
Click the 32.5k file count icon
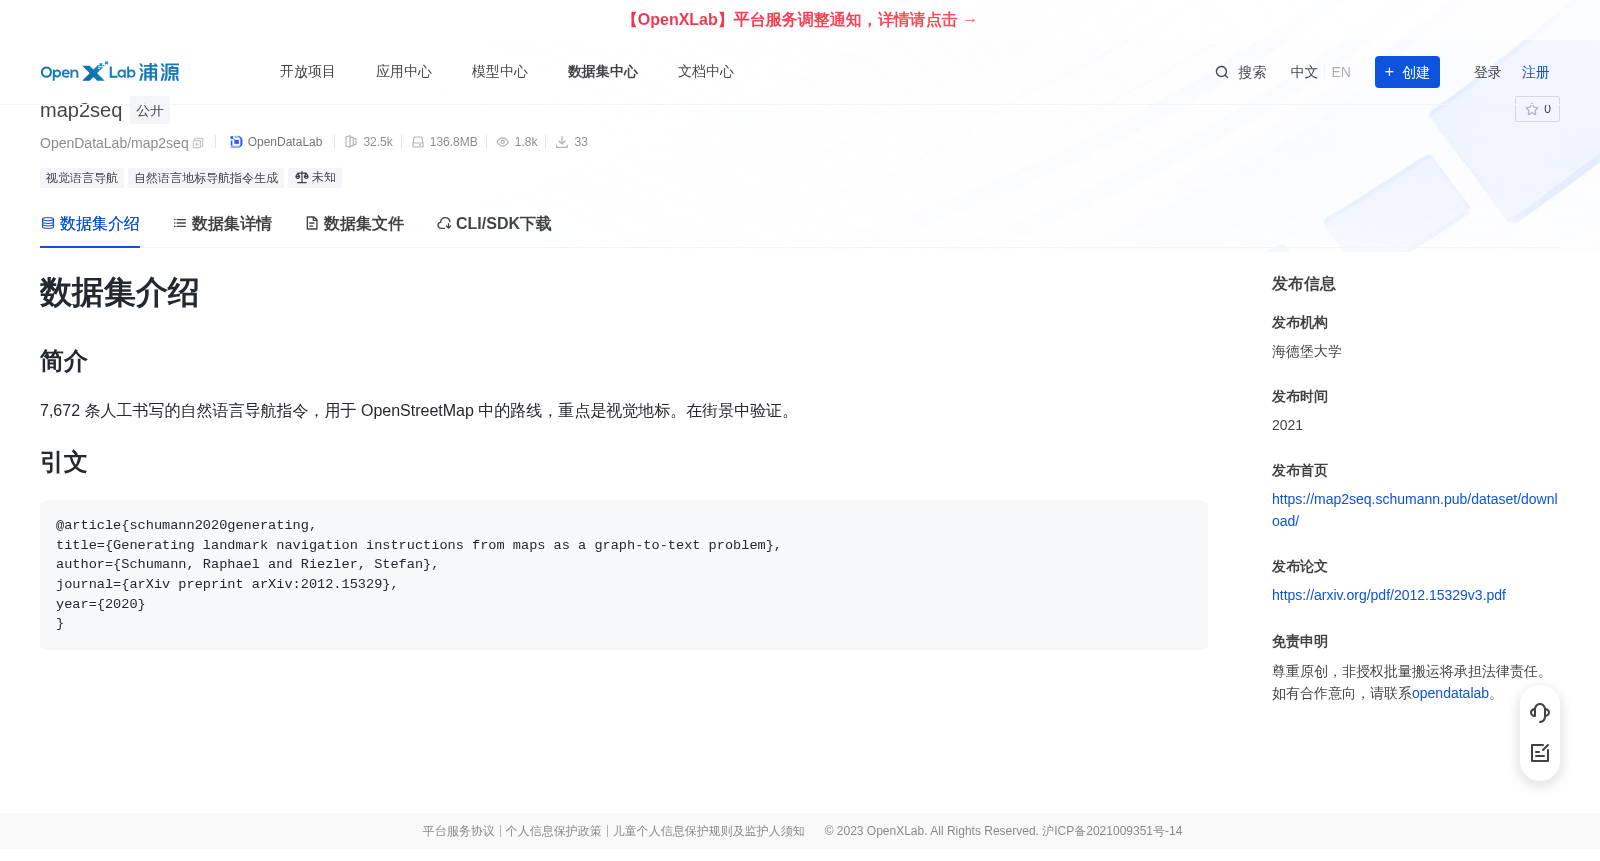(351, 142)
